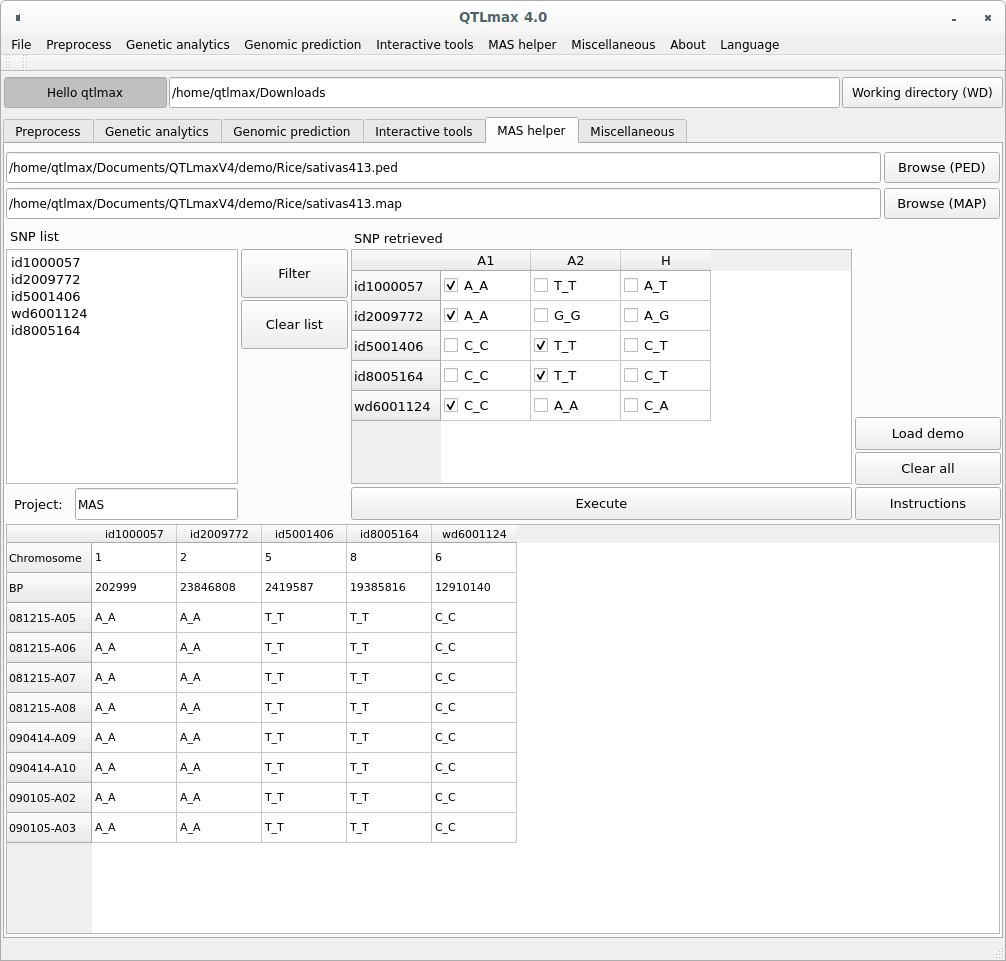Click the Browse (PED) button

pyautogui.click(x=941, y=167)
